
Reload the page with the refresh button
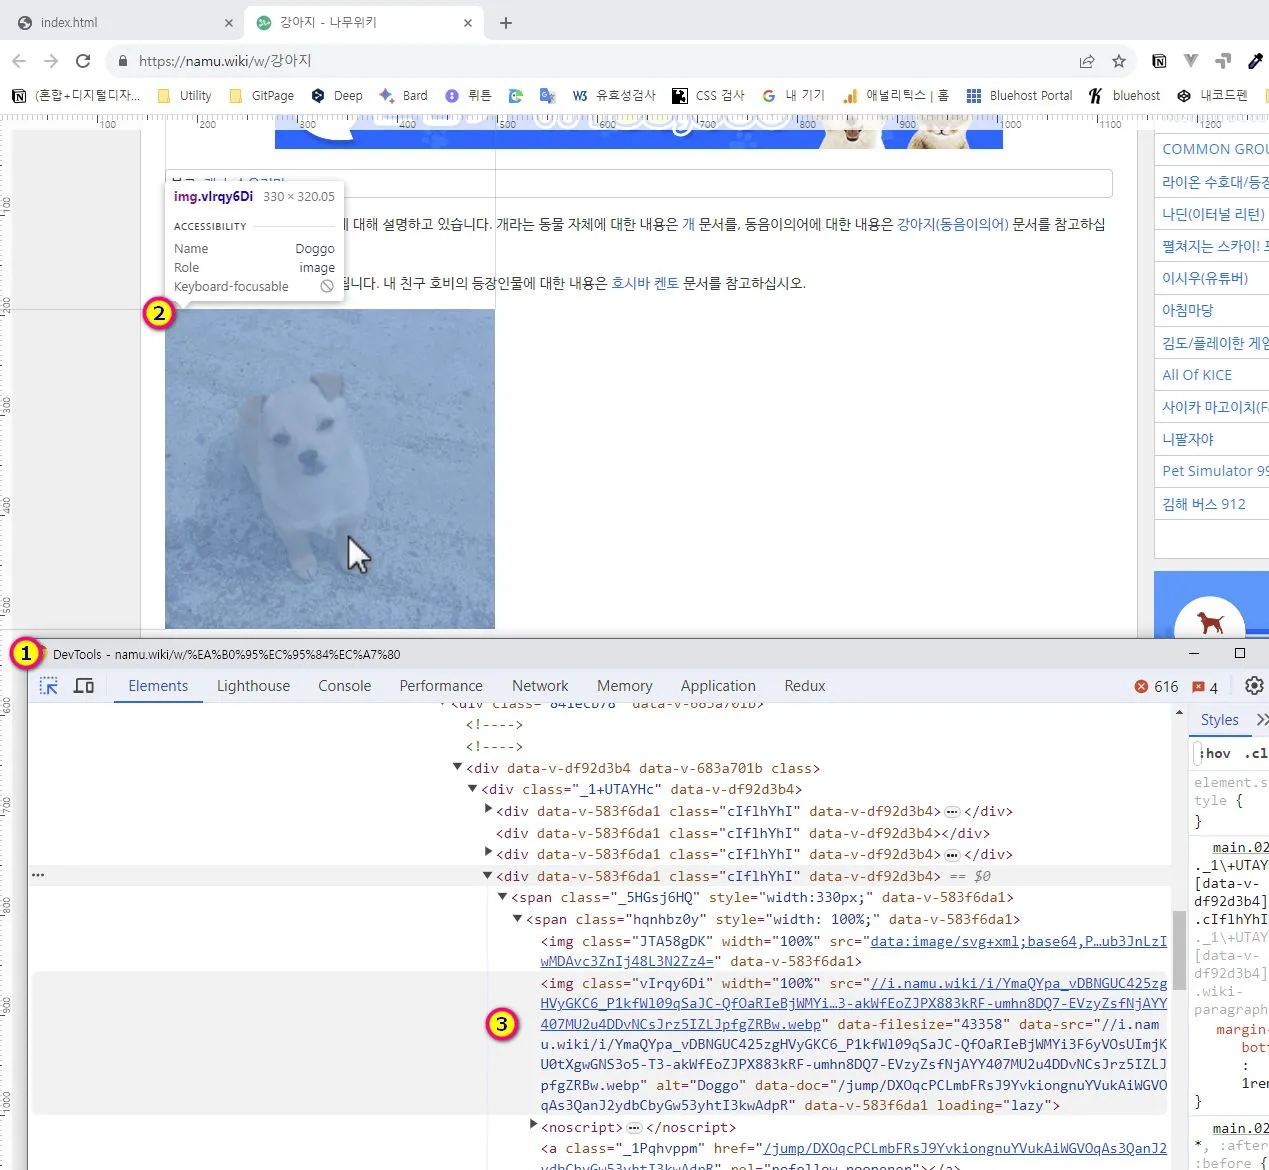[x=83, y=61]
